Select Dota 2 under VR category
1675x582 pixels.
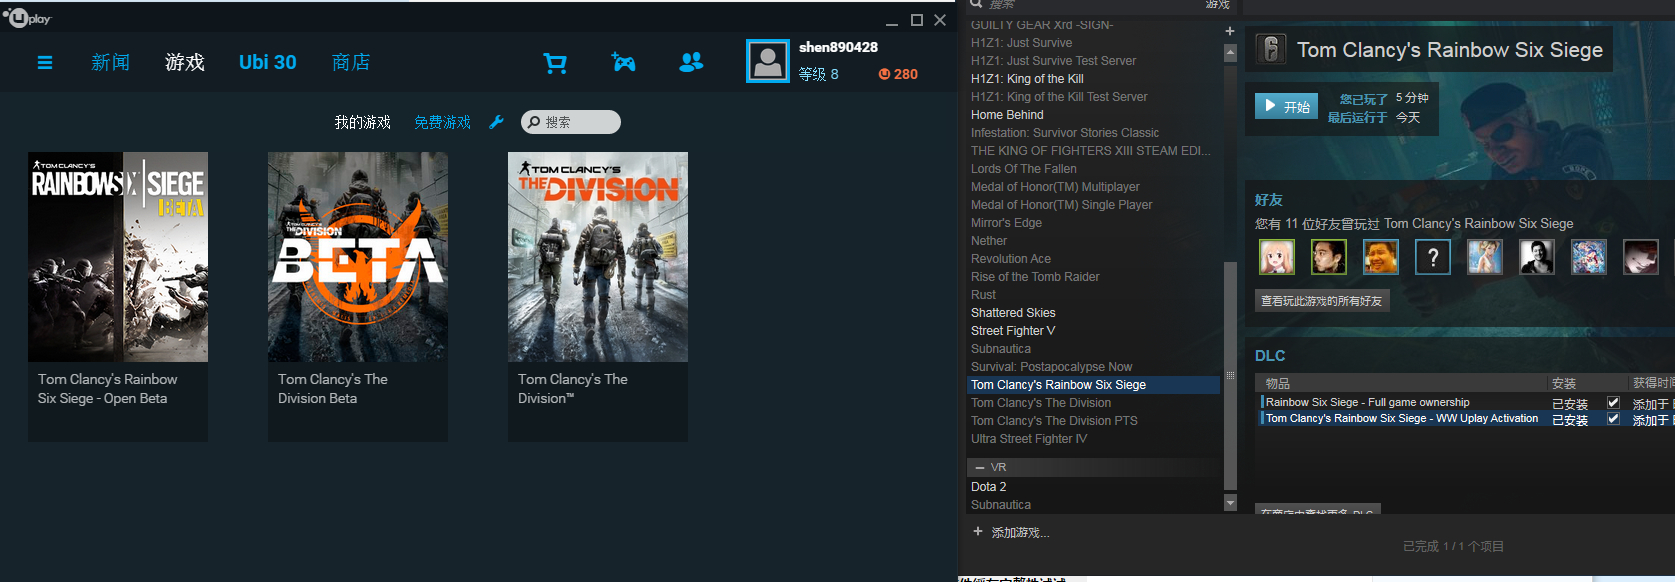(x=989, y=487)
